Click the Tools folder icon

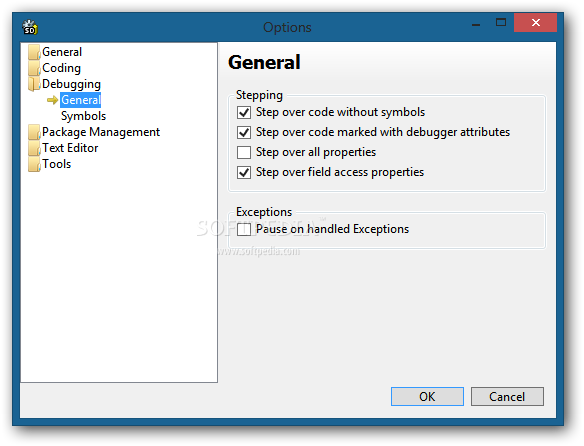tap(34, 164)
